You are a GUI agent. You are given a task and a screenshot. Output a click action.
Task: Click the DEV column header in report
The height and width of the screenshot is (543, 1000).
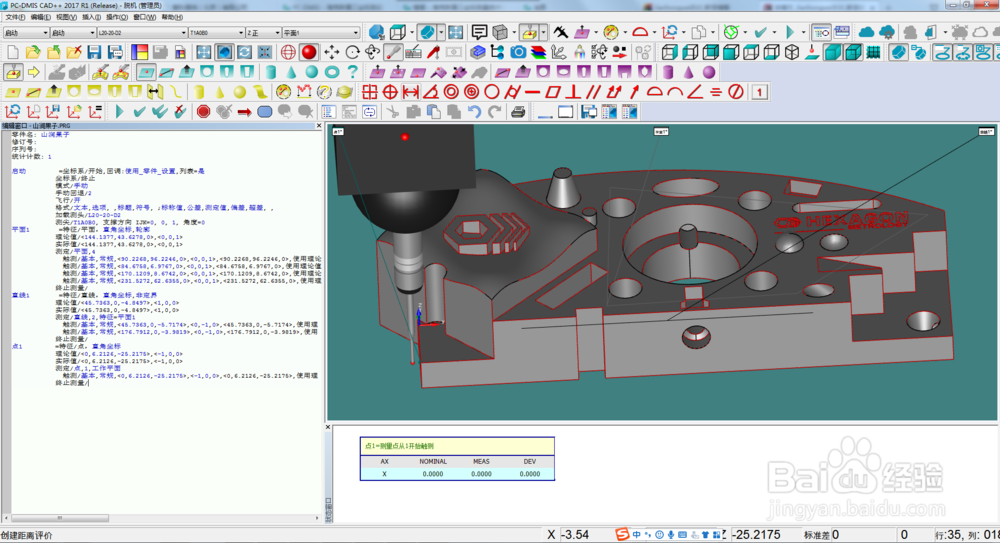tap(530, 461)
